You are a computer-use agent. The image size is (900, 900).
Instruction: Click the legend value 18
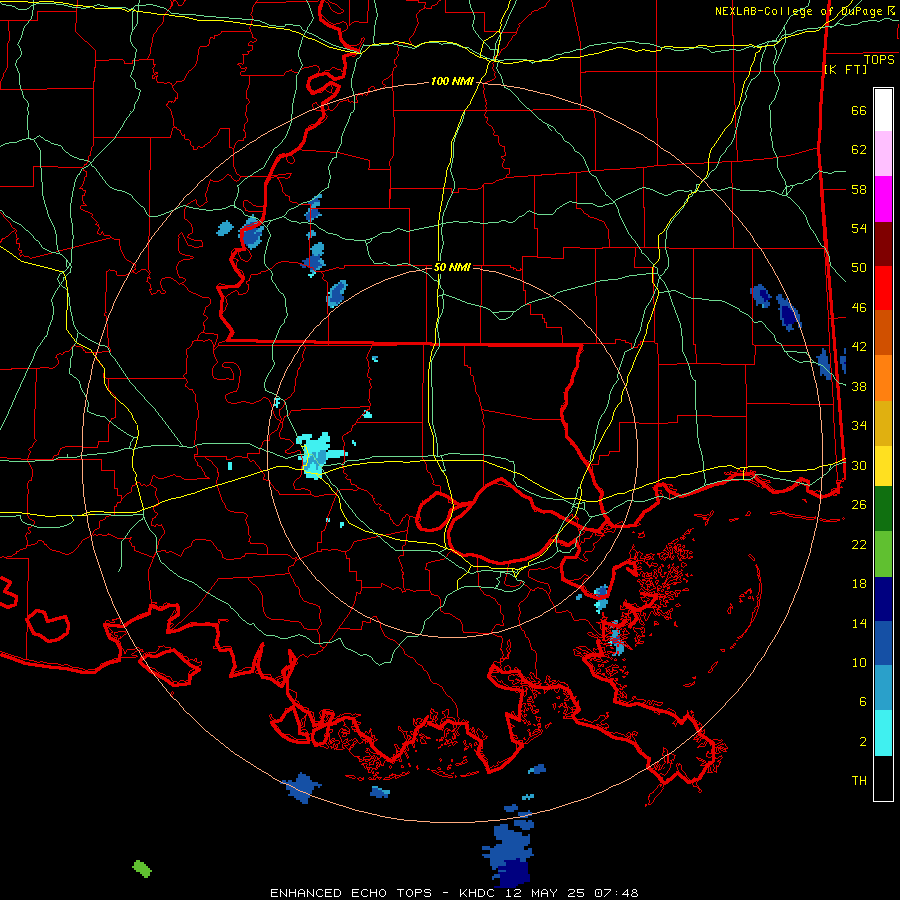pos(859,584)
